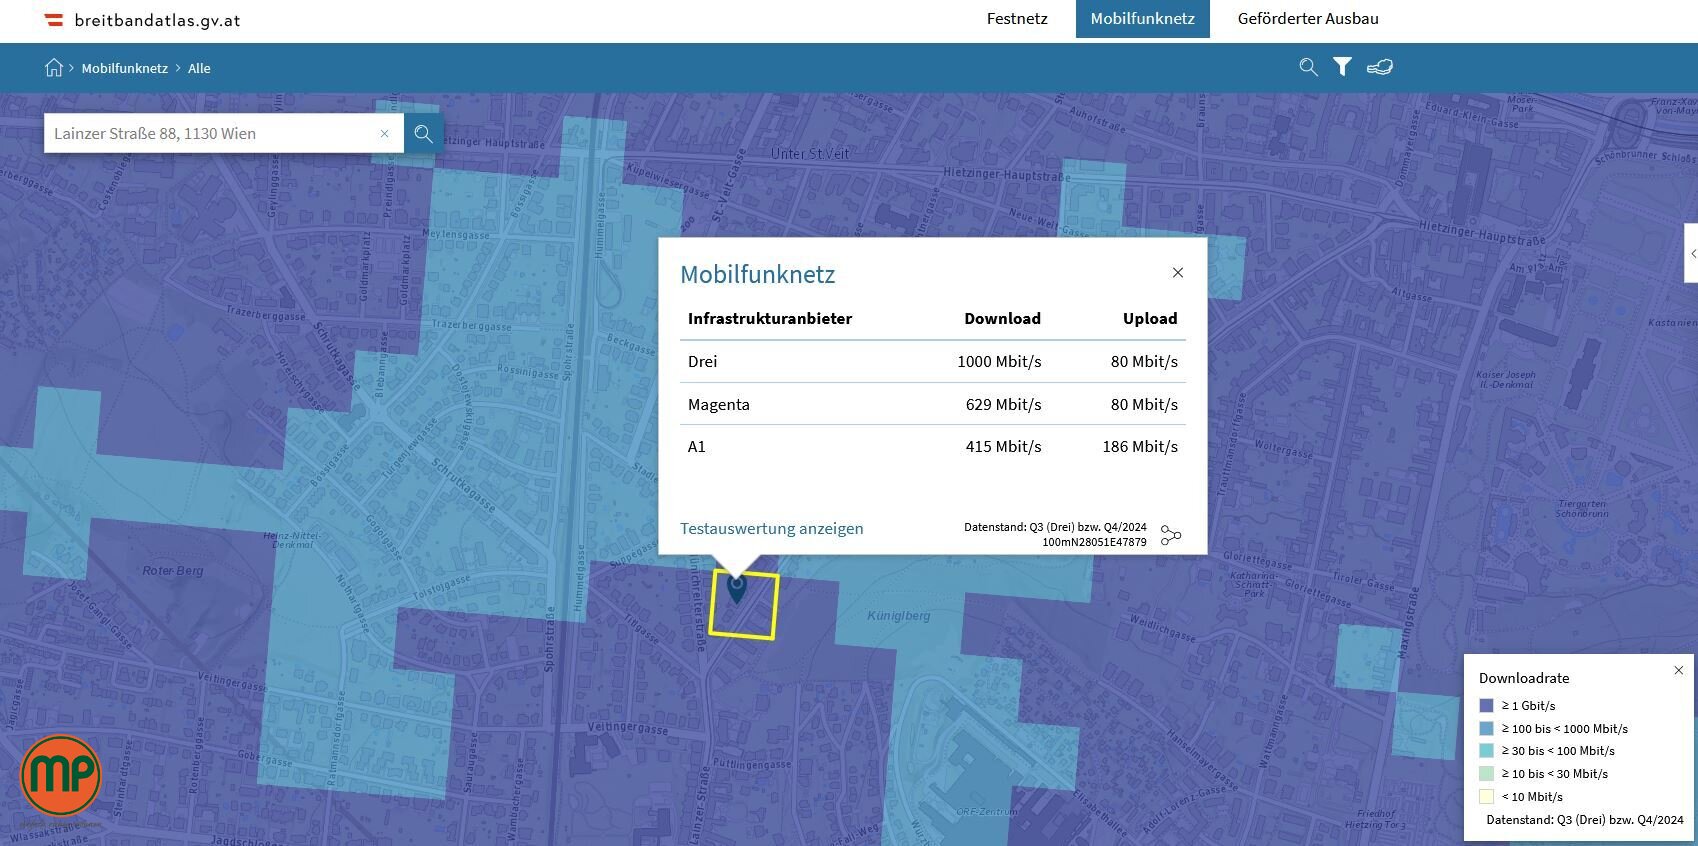
Task: Click the Unter St Veit map label
Action: pyautogui.click(x=810, y=153)
